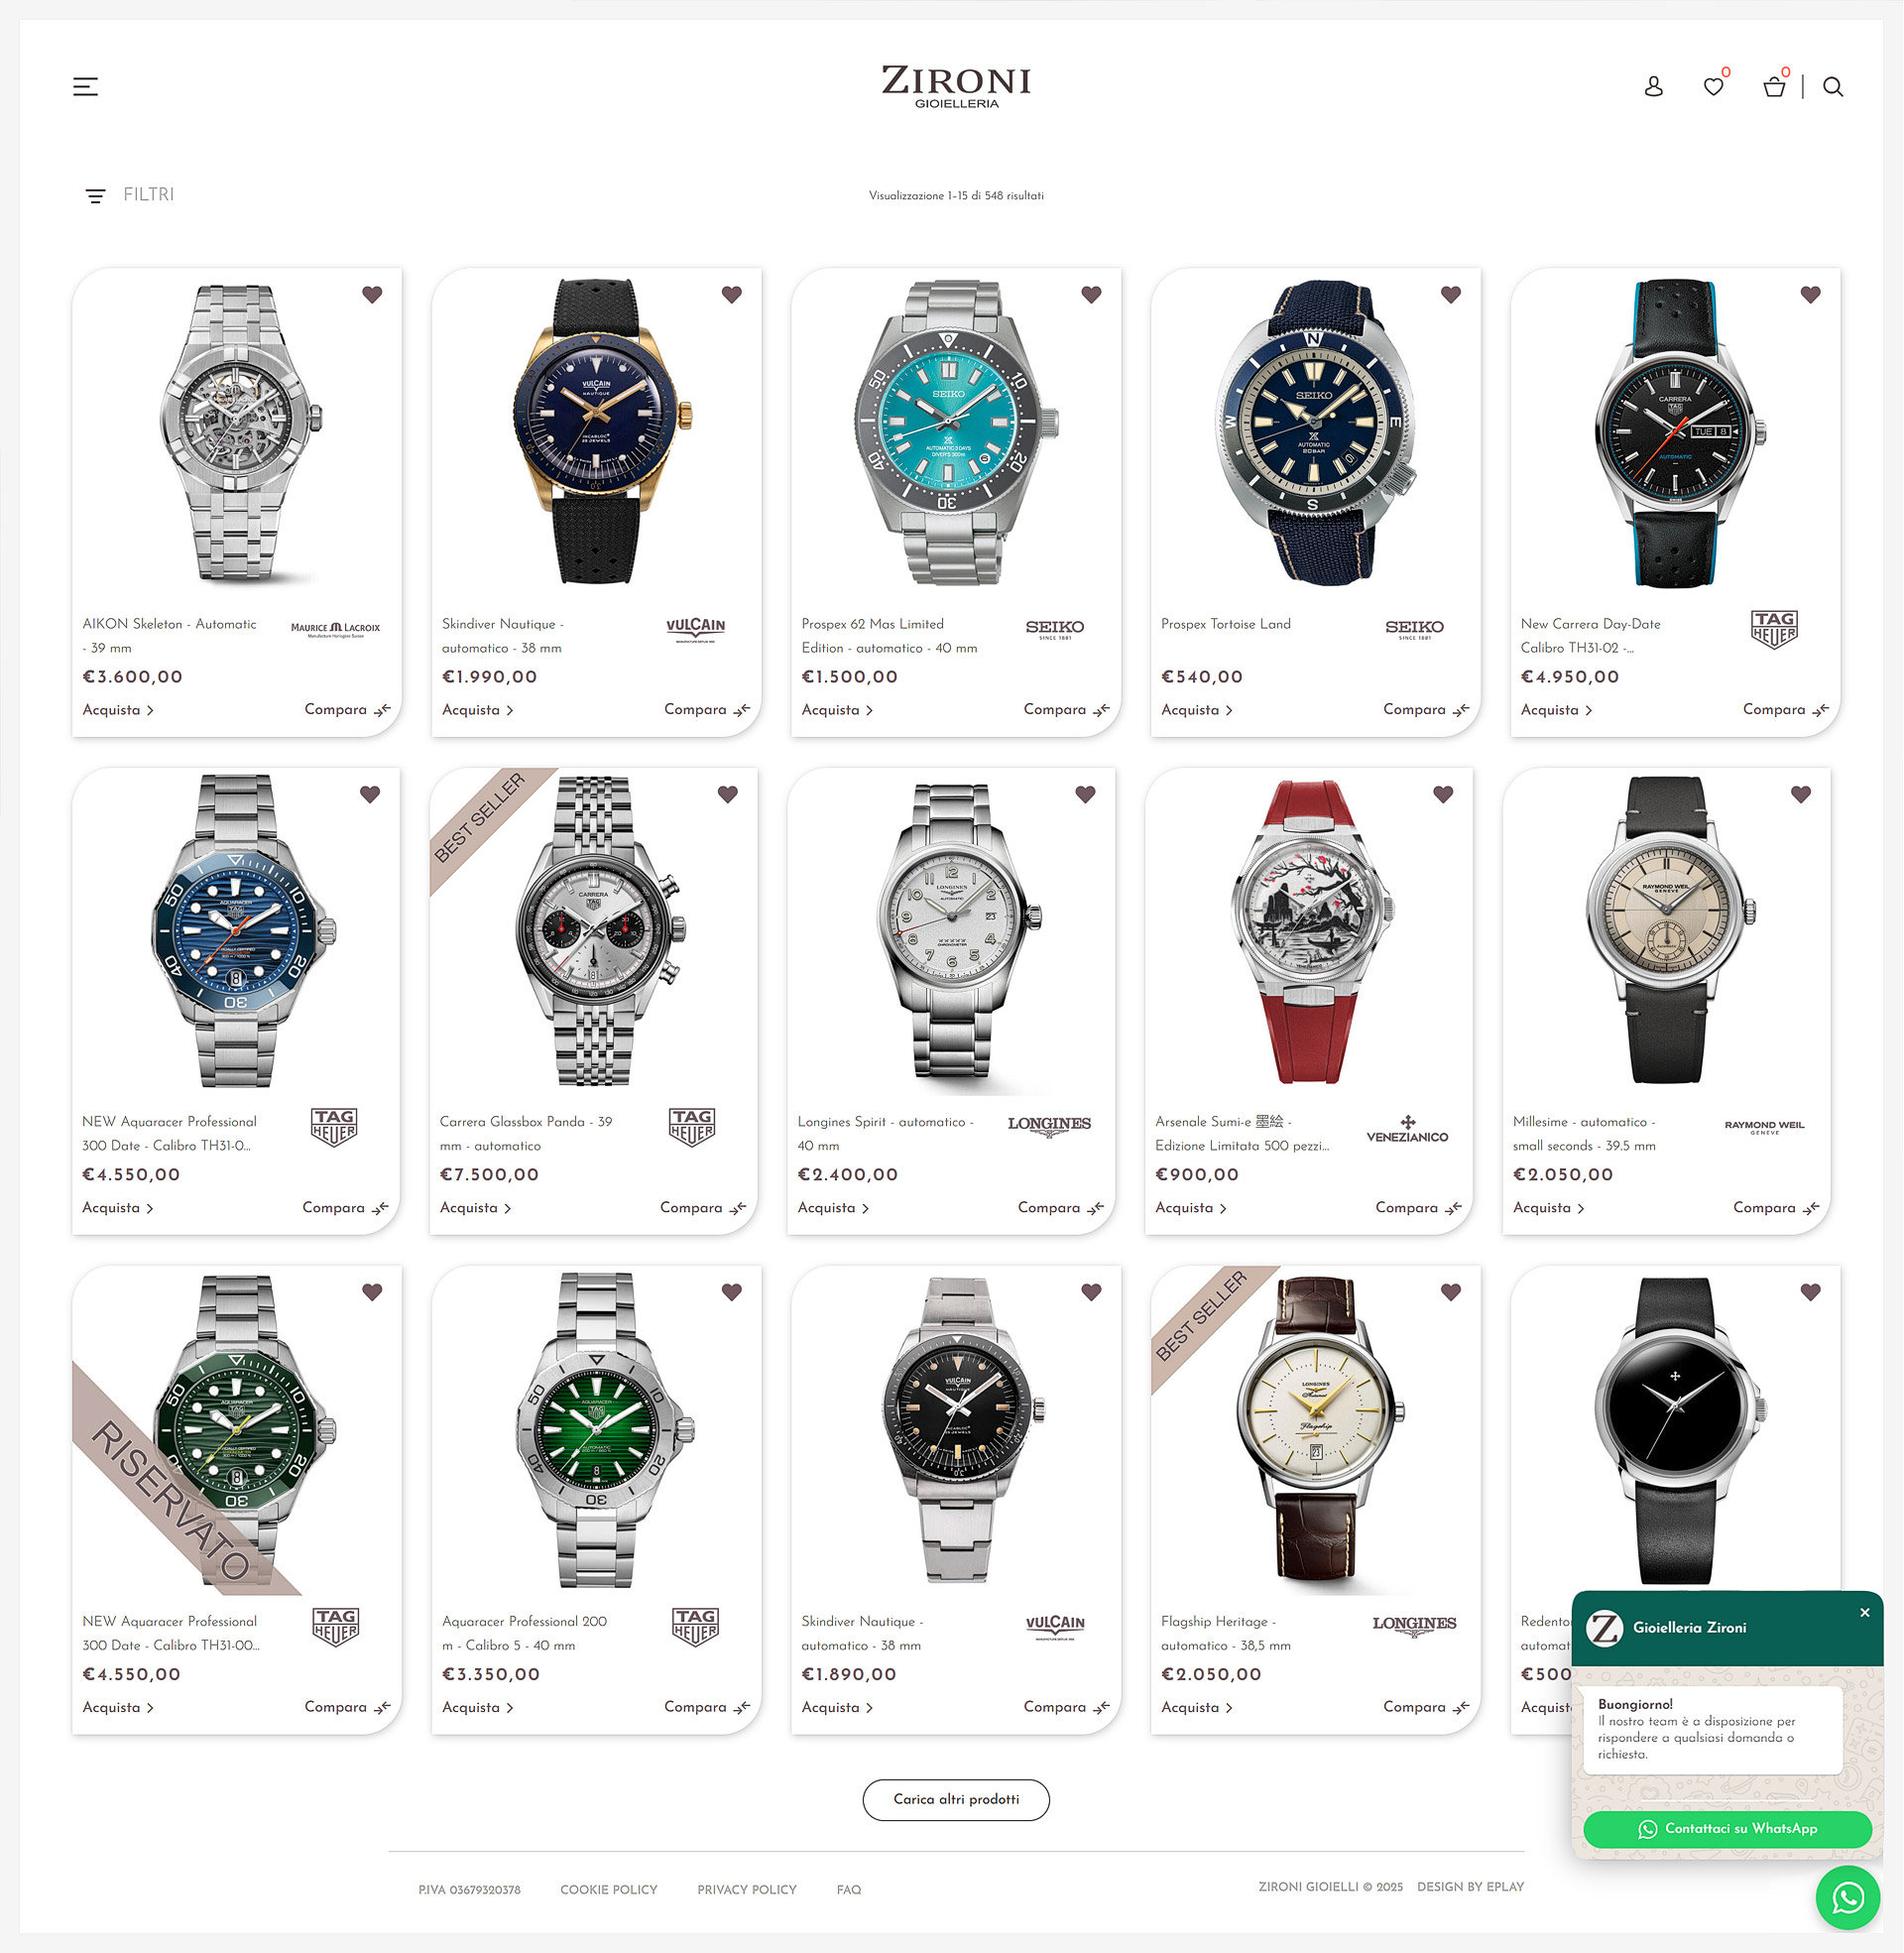The height and width of the screenshot is (1953, 1904).
Task: Open the search magnifier icon
Action: 1833,87
